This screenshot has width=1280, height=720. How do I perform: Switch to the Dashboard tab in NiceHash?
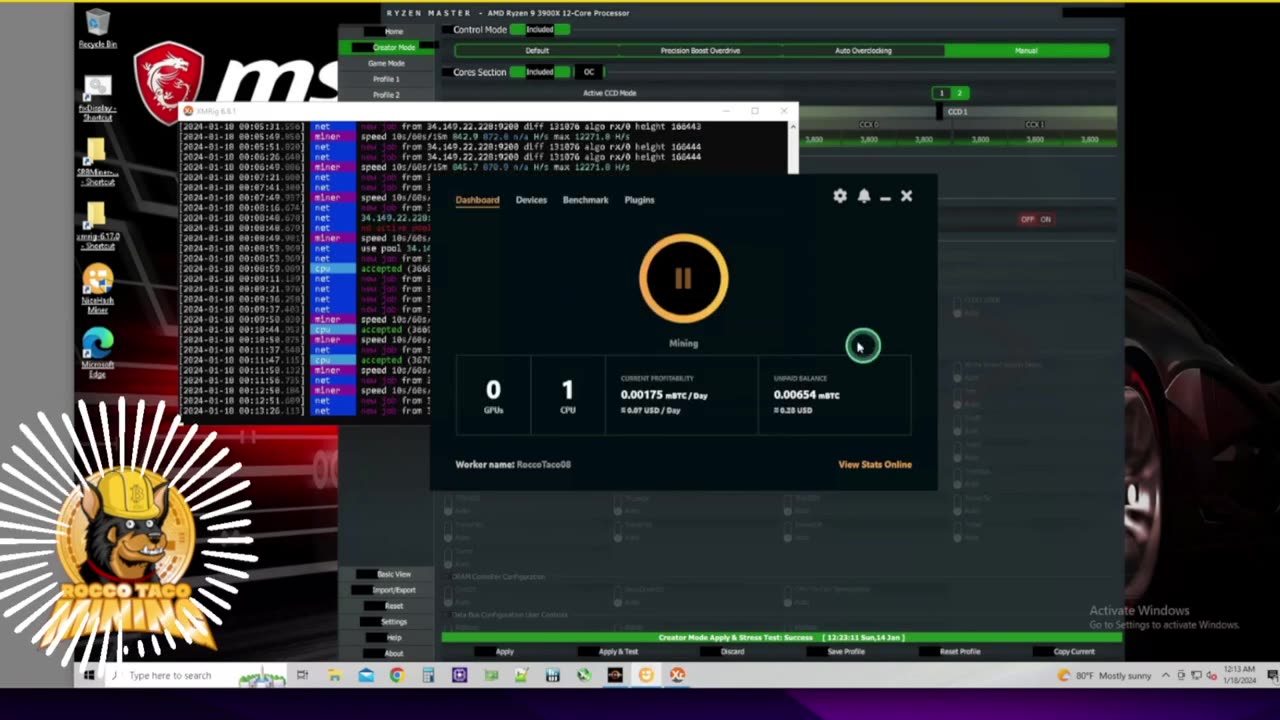(477, 200)
